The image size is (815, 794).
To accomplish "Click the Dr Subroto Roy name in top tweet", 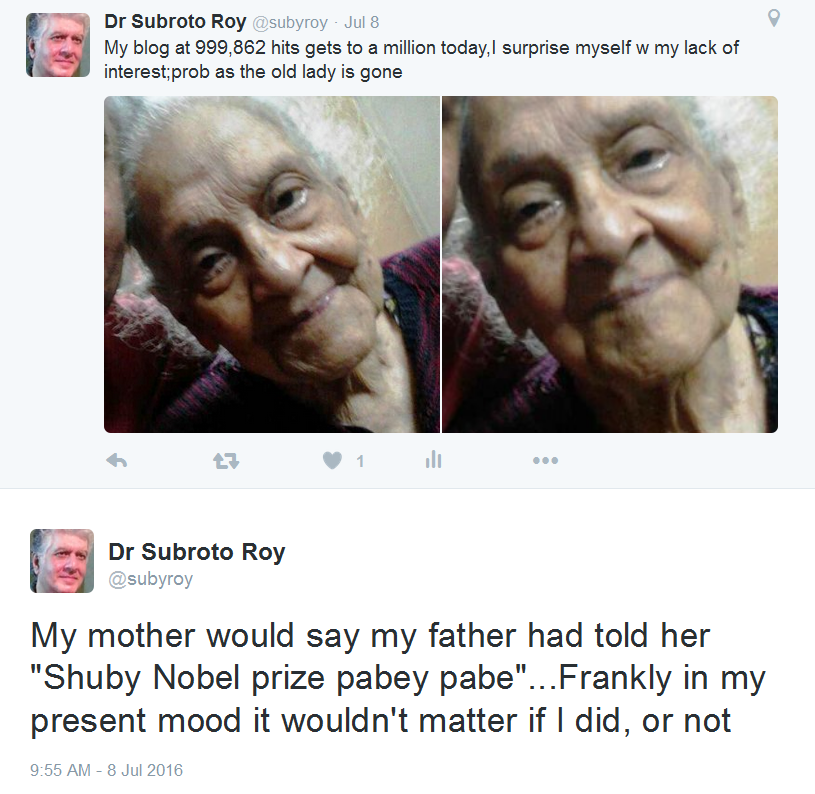I will pyautogui.click(x=175, y=22).
